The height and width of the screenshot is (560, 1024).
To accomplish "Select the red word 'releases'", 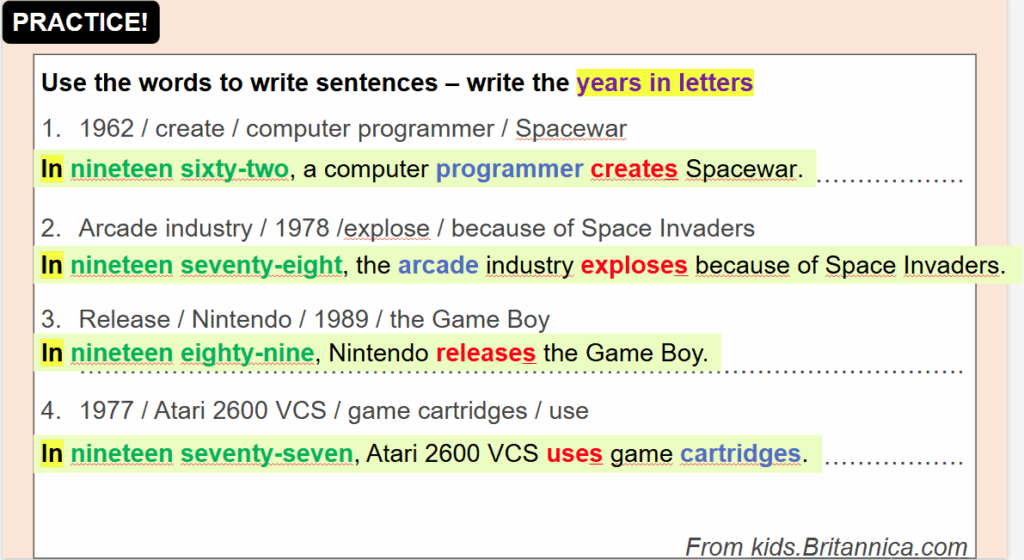I will pyautogui.click(x=486, y=353).
